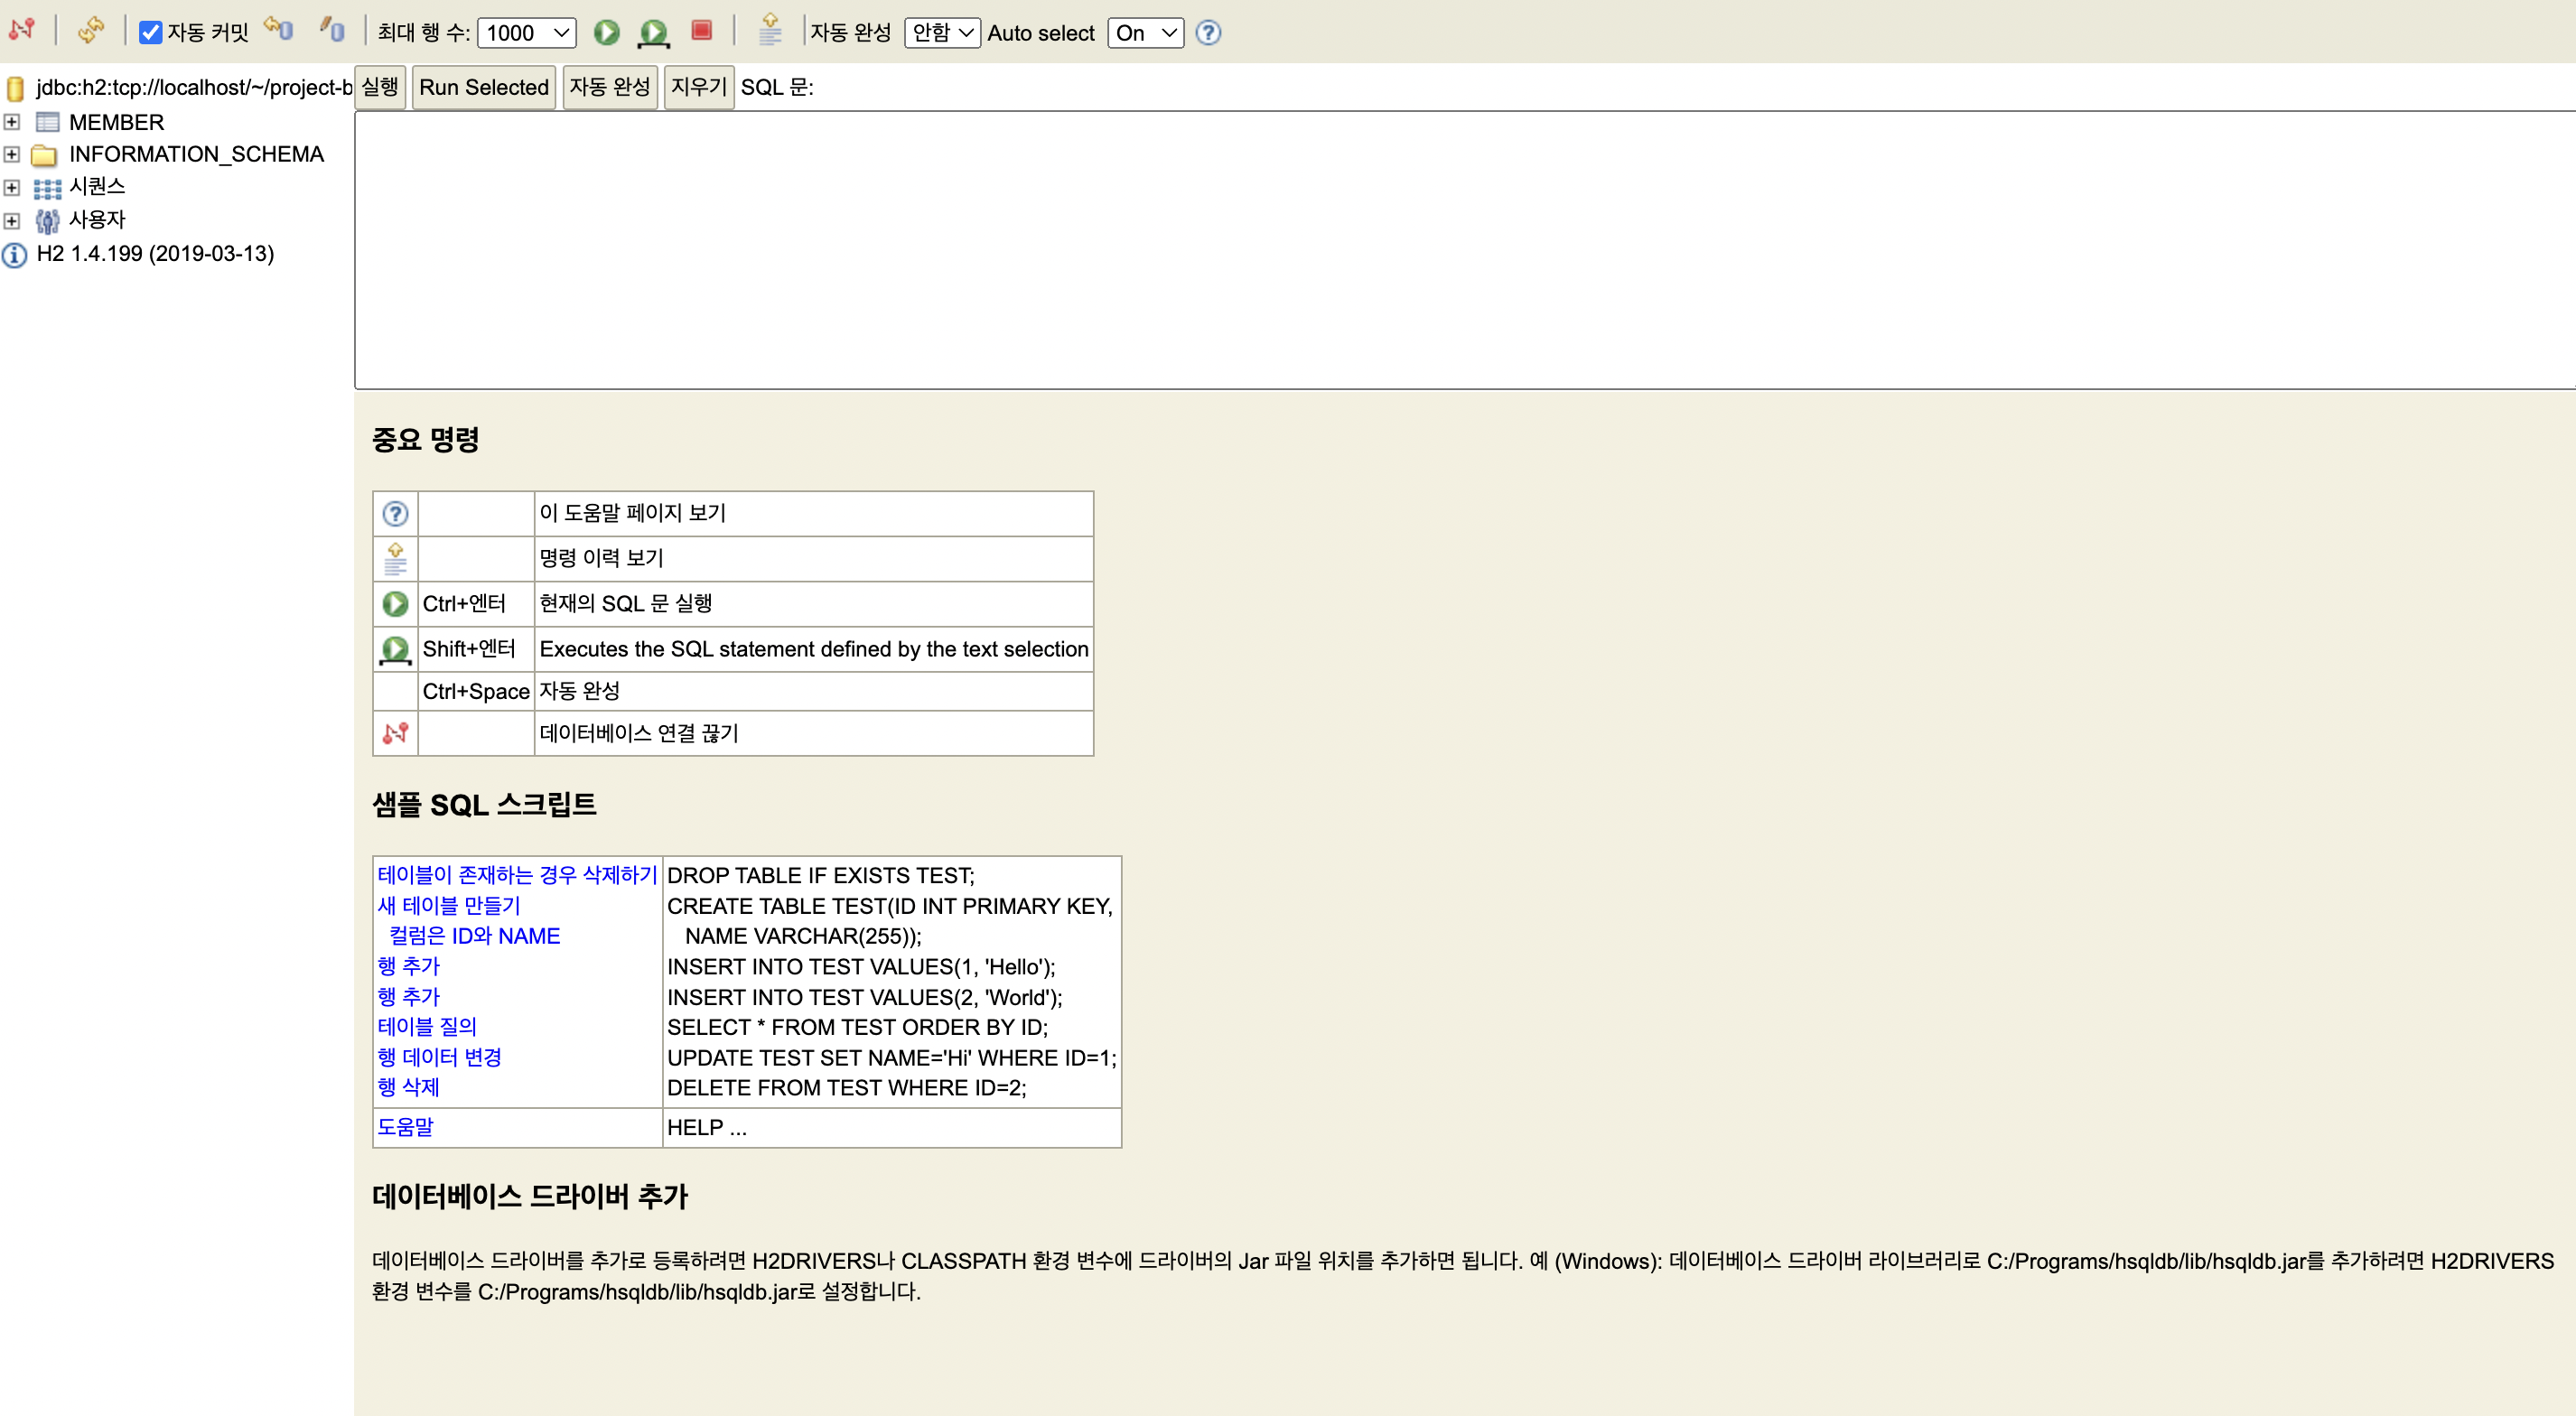Click the refresh icon in toolbar
Screen dimensions: 2576x1416
pos(90,31)
